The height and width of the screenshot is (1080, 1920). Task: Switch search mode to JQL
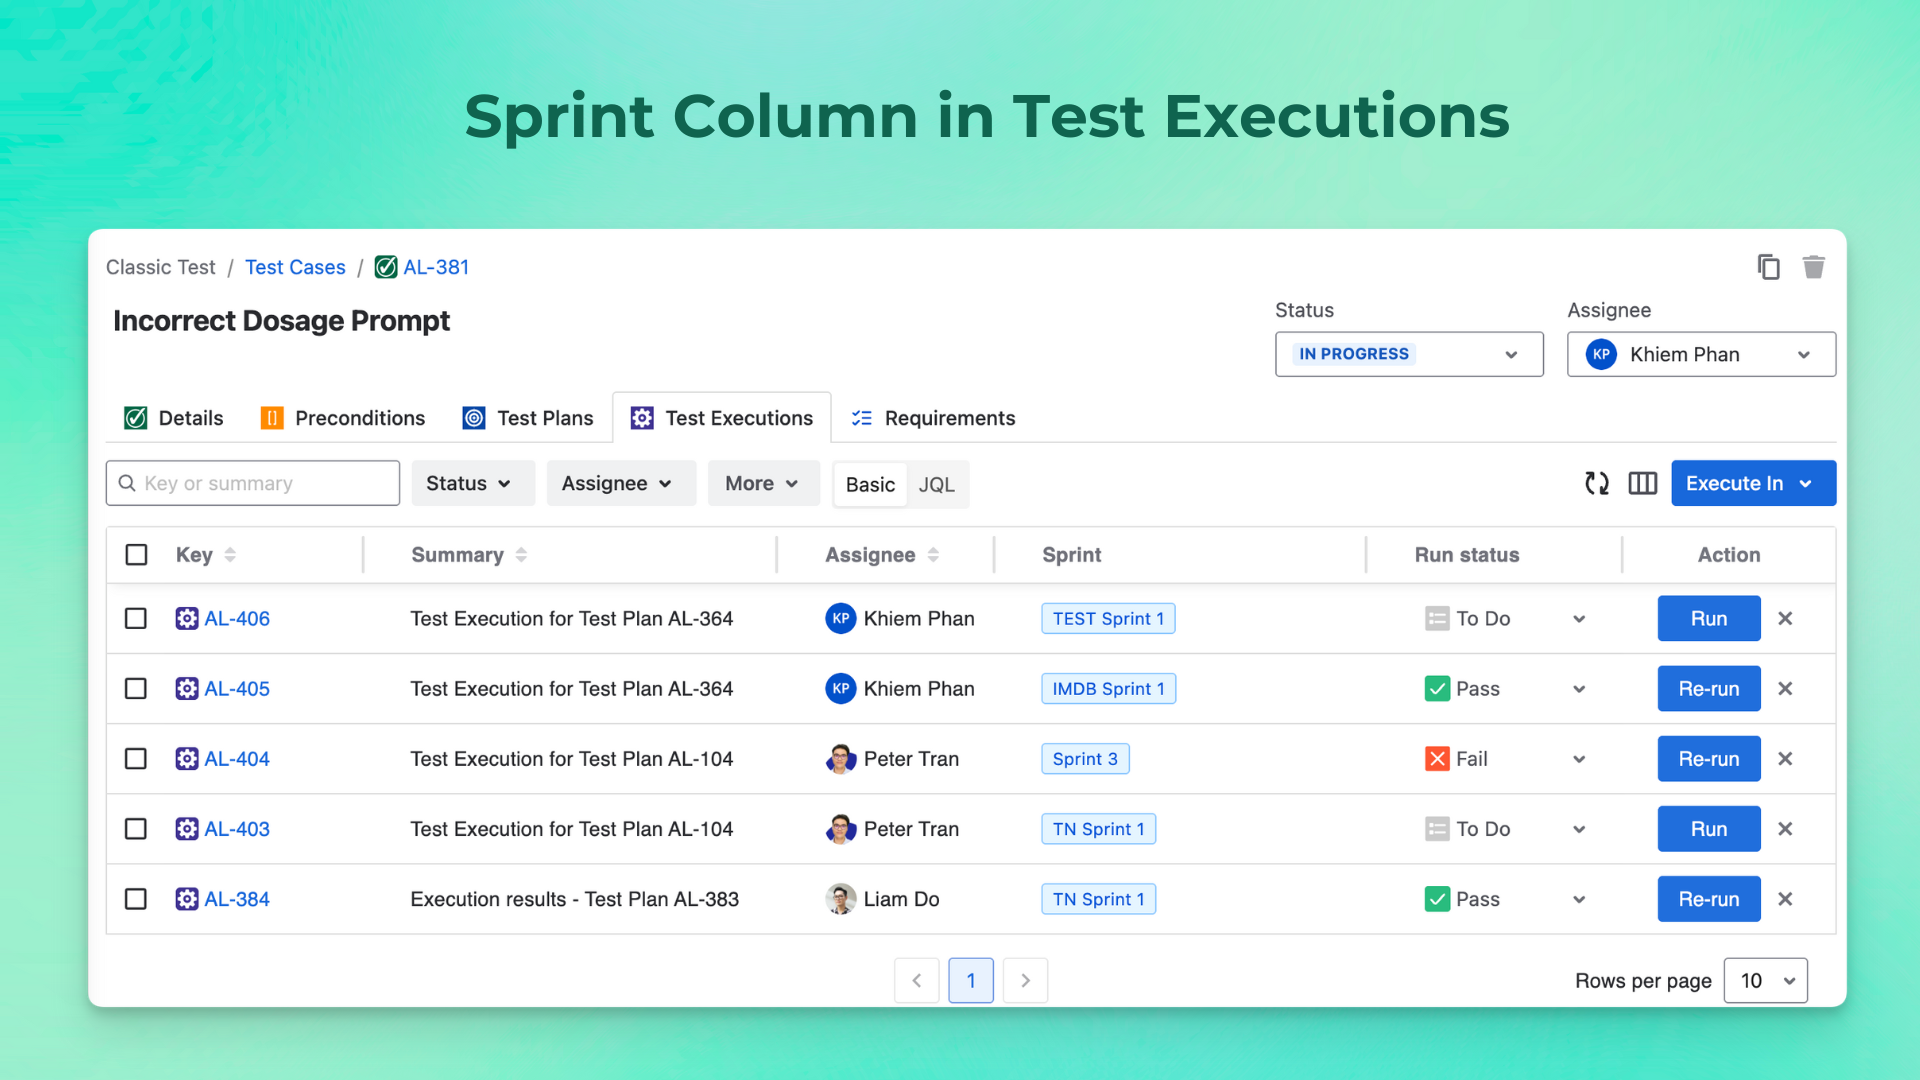936,485
